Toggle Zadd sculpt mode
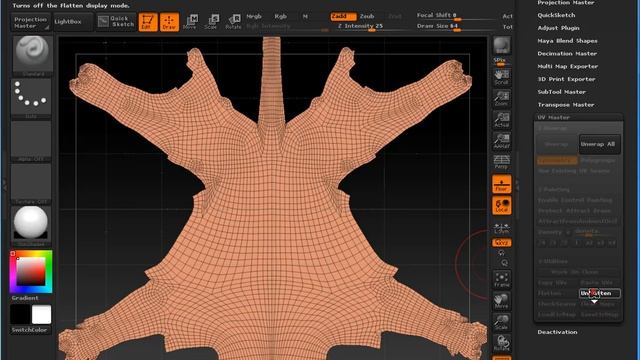Image resolution: width=640 pixels, height=360 pixels. pyautogui.click(x=343, y=16)
